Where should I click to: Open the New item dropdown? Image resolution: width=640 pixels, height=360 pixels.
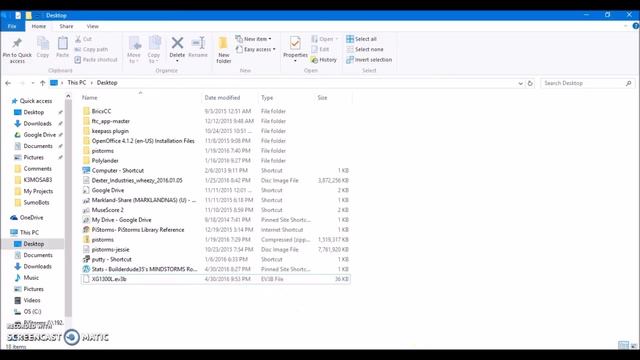click(x=253, y=39)
